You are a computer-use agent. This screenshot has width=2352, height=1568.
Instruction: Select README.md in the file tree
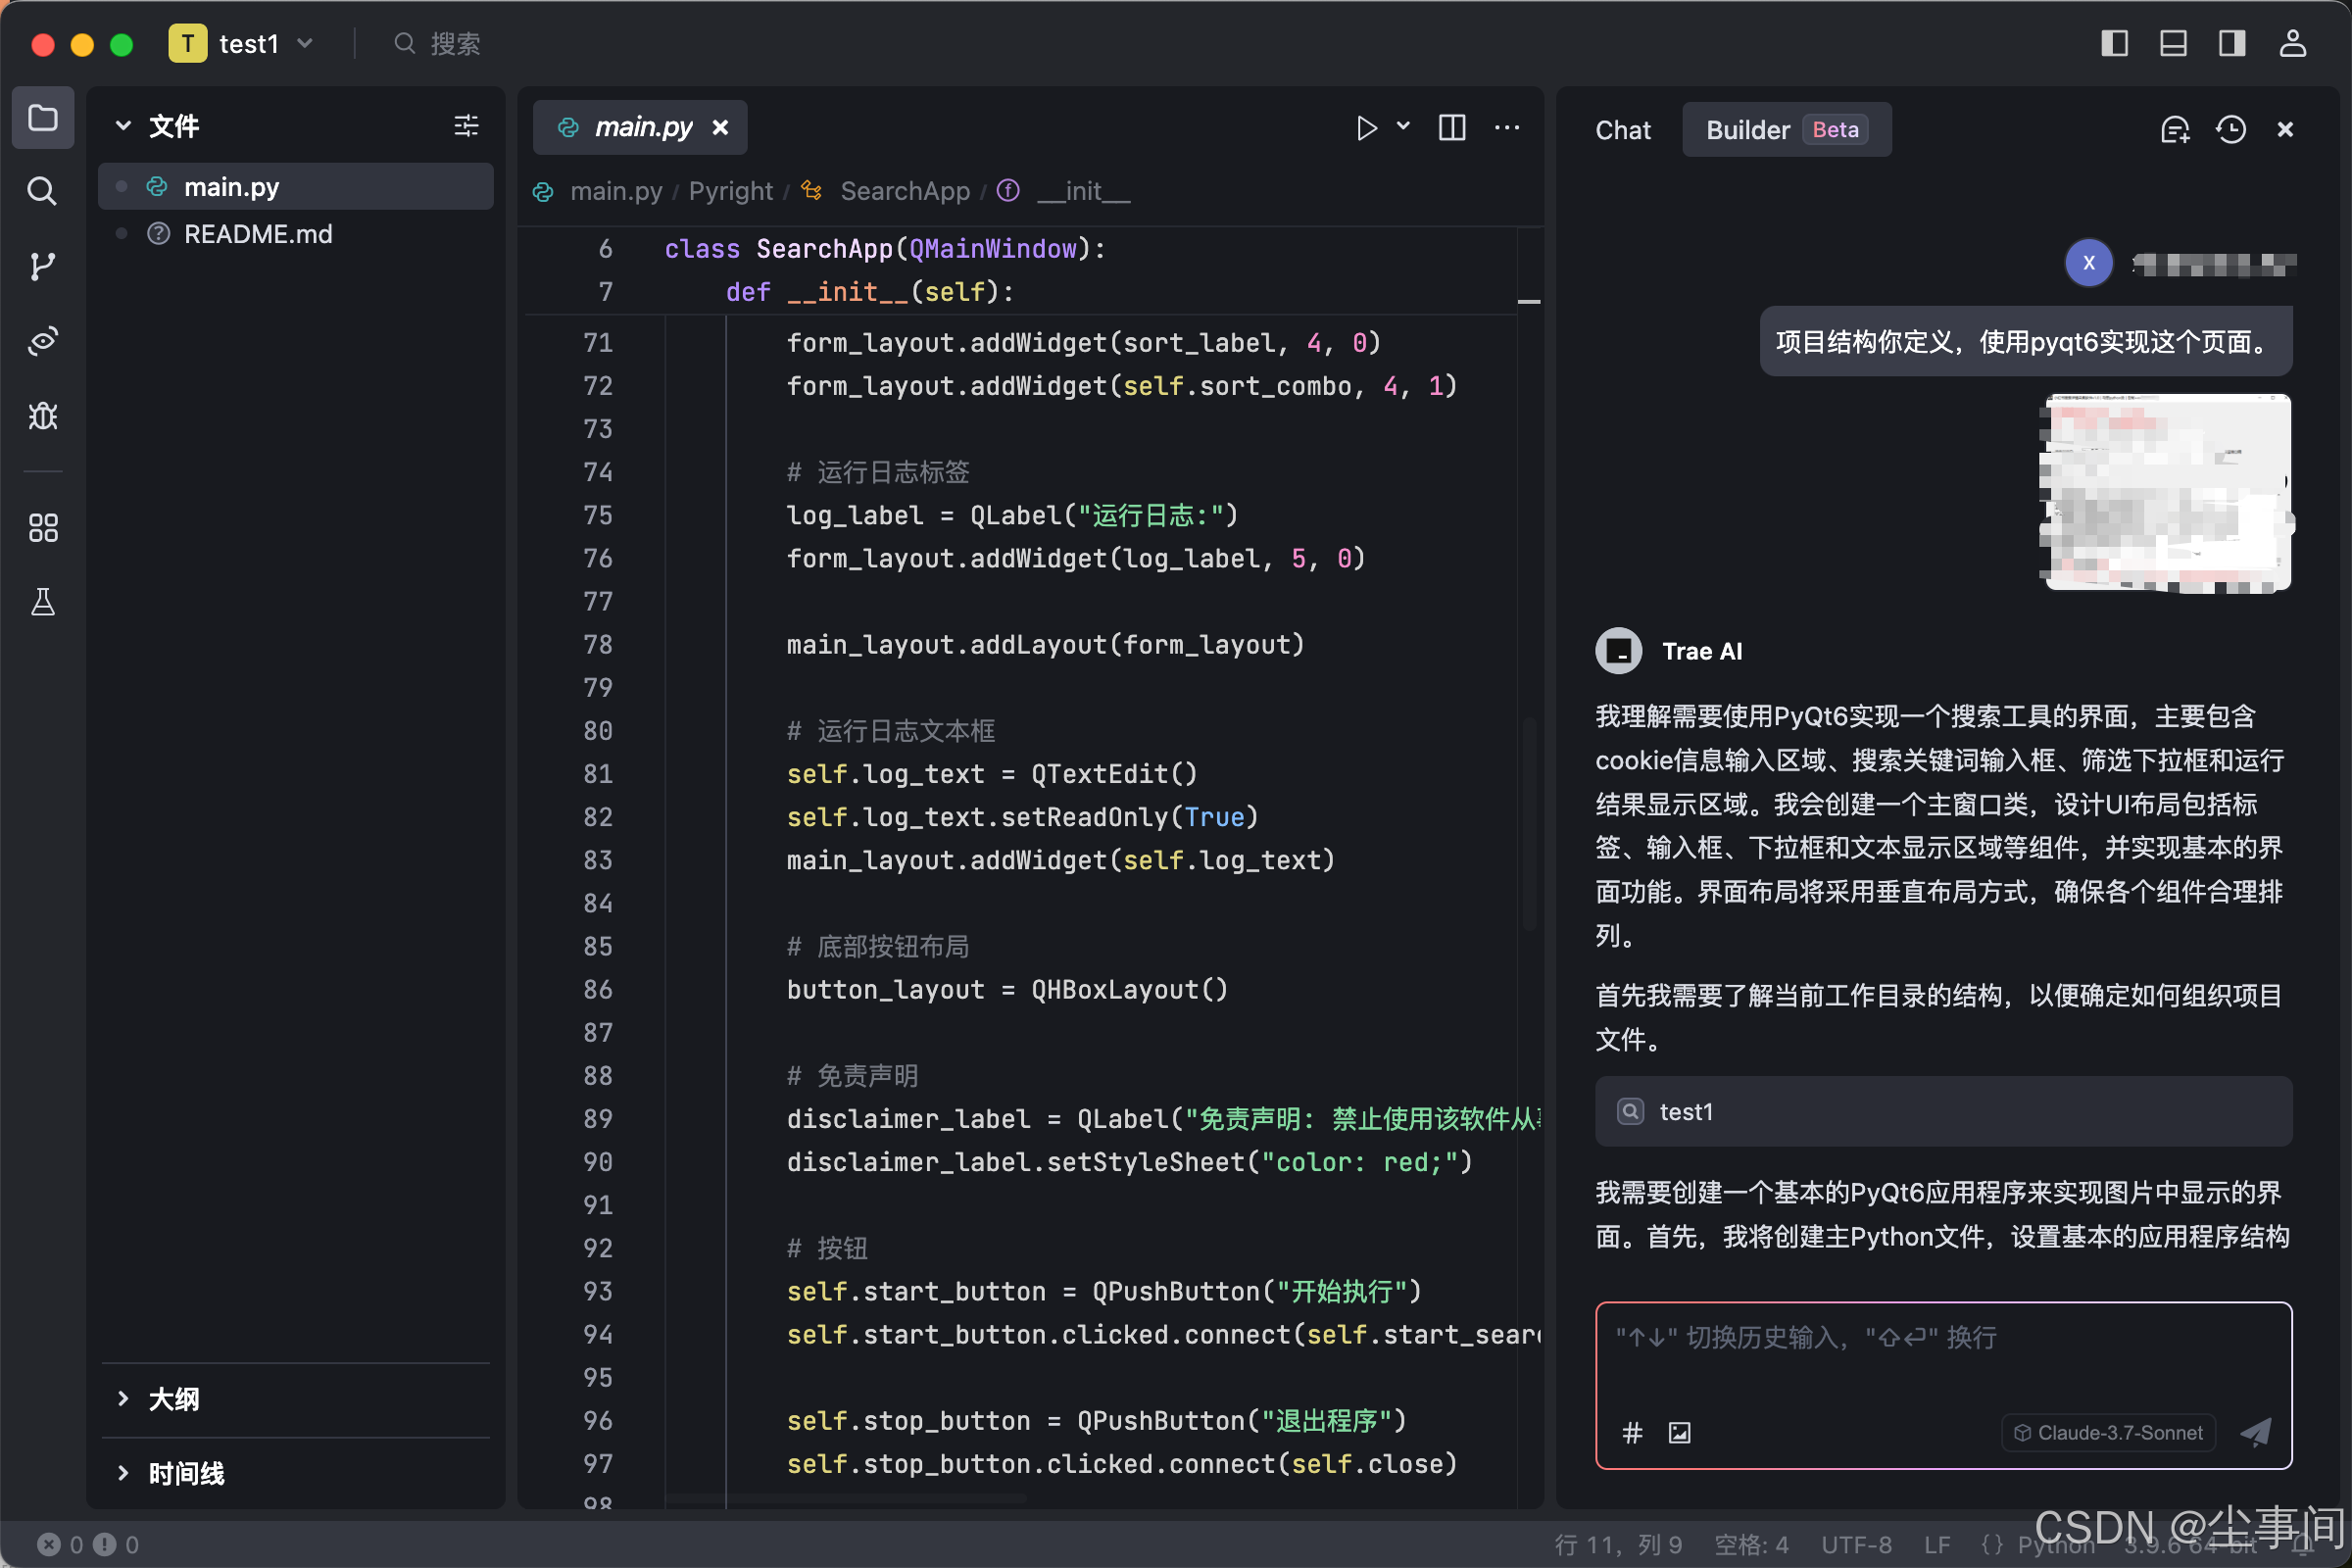click(x=258, y=234)
